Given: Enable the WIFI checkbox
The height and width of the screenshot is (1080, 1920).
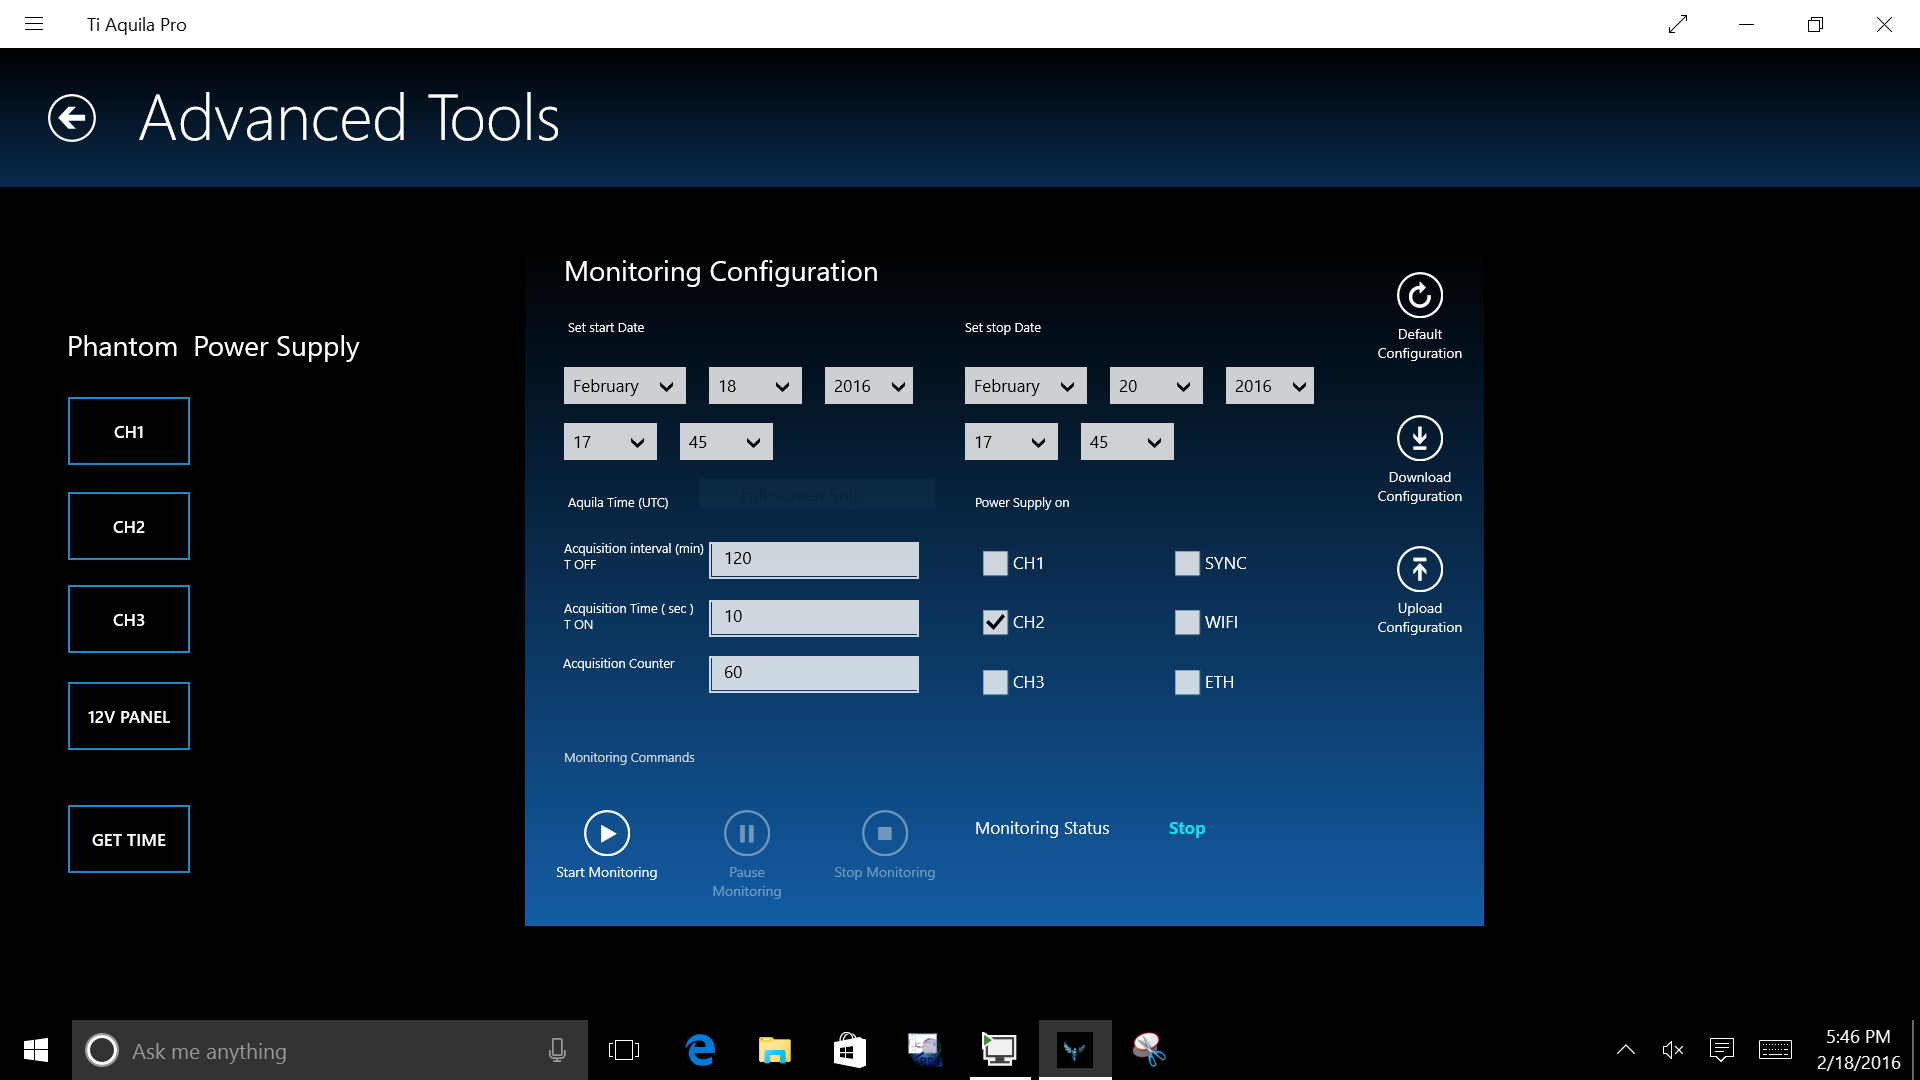Looking at the screenshot, I should (x=1187, y=622).
